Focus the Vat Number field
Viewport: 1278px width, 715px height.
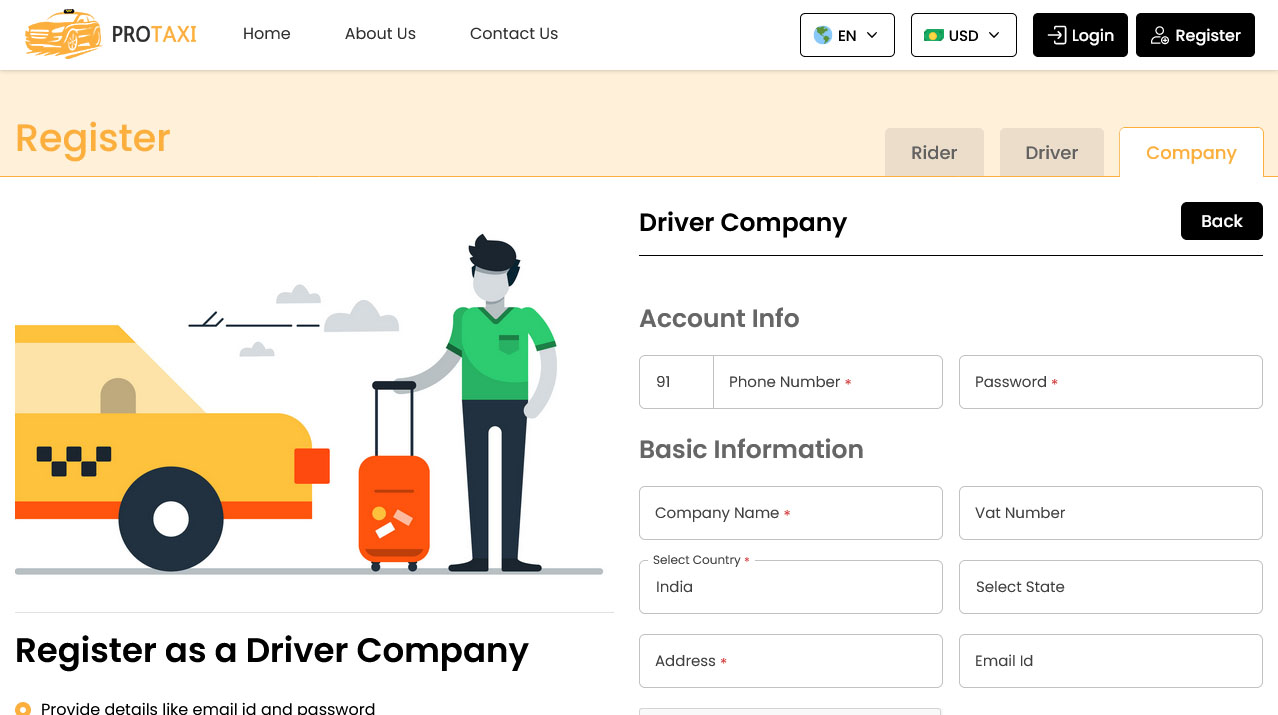1111,513
